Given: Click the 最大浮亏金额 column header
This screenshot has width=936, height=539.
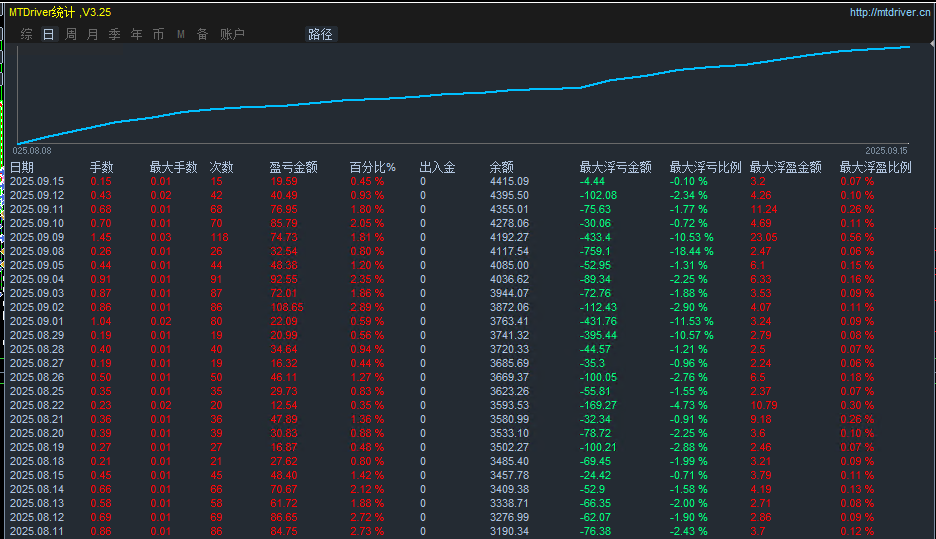Looking at the screenshot, I should 615,167.
